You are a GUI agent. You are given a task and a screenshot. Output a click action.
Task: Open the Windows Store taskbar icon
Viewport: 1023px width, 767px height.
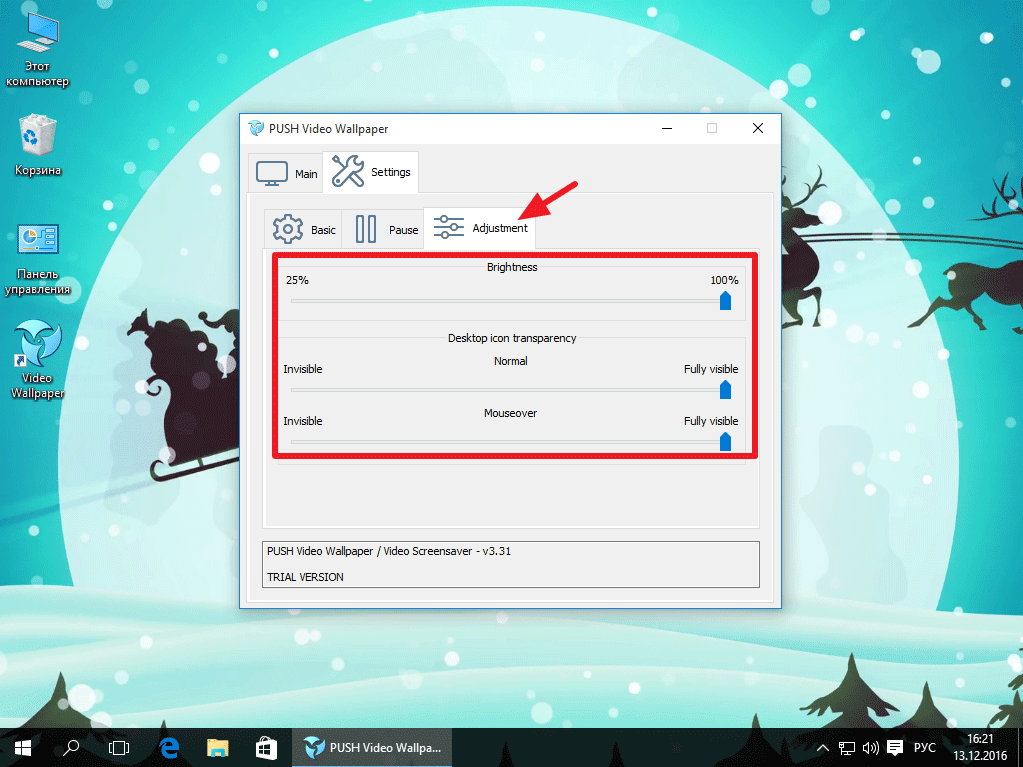(267, 747)
